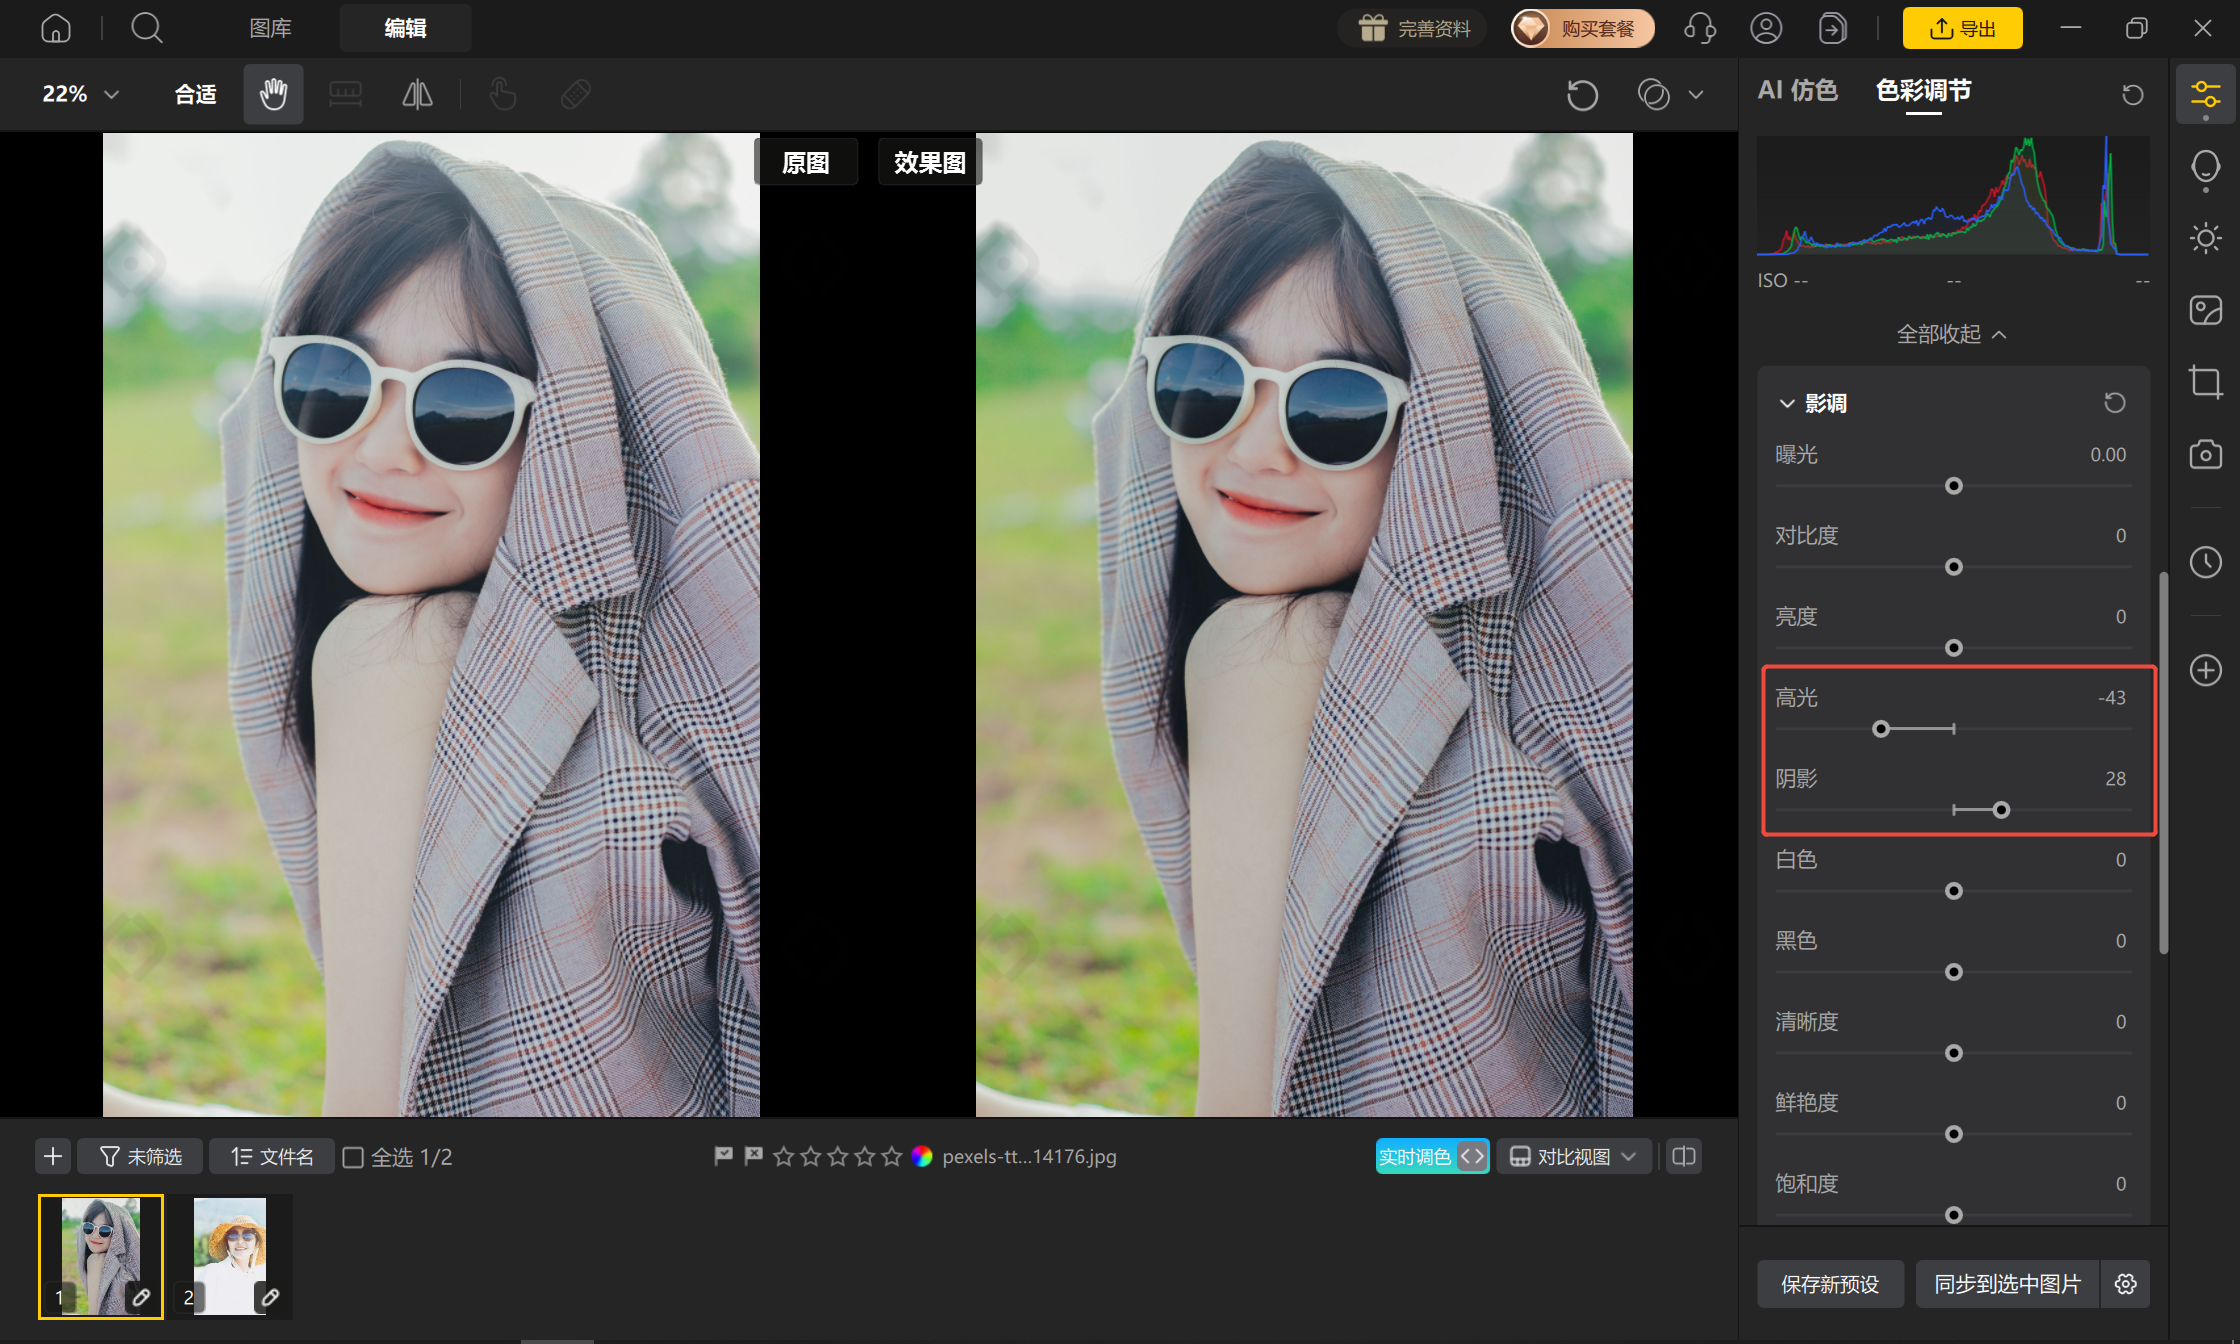Screen dimensions: 2240x1344
Task: Switch to the 图库 tab
Action: tap(270, 28)
